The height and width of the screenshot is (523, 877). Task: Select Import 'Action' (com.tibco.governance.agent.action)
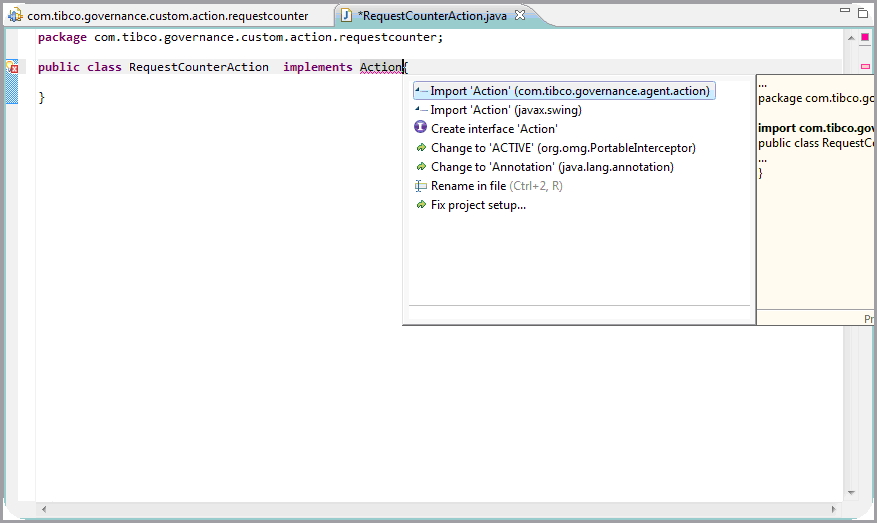click(564, 91)
